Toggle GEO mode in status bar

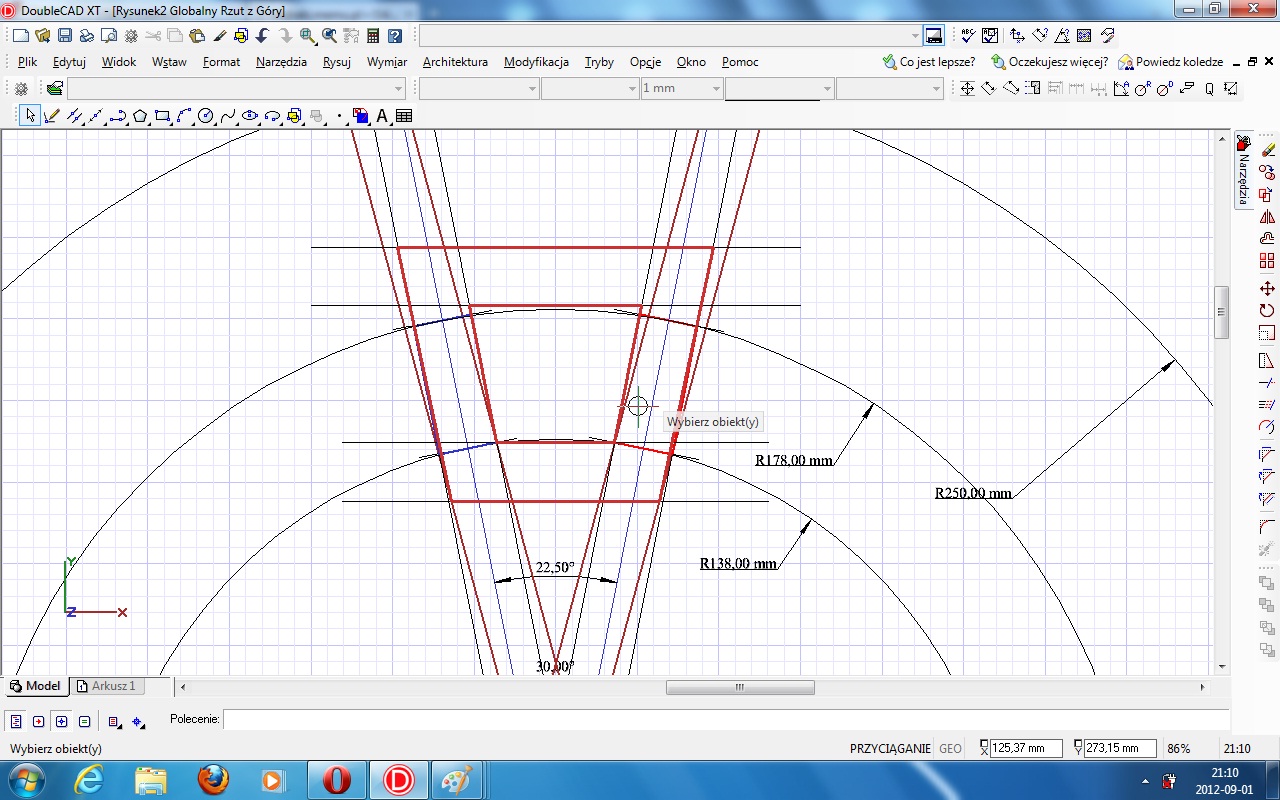(950, 748)
